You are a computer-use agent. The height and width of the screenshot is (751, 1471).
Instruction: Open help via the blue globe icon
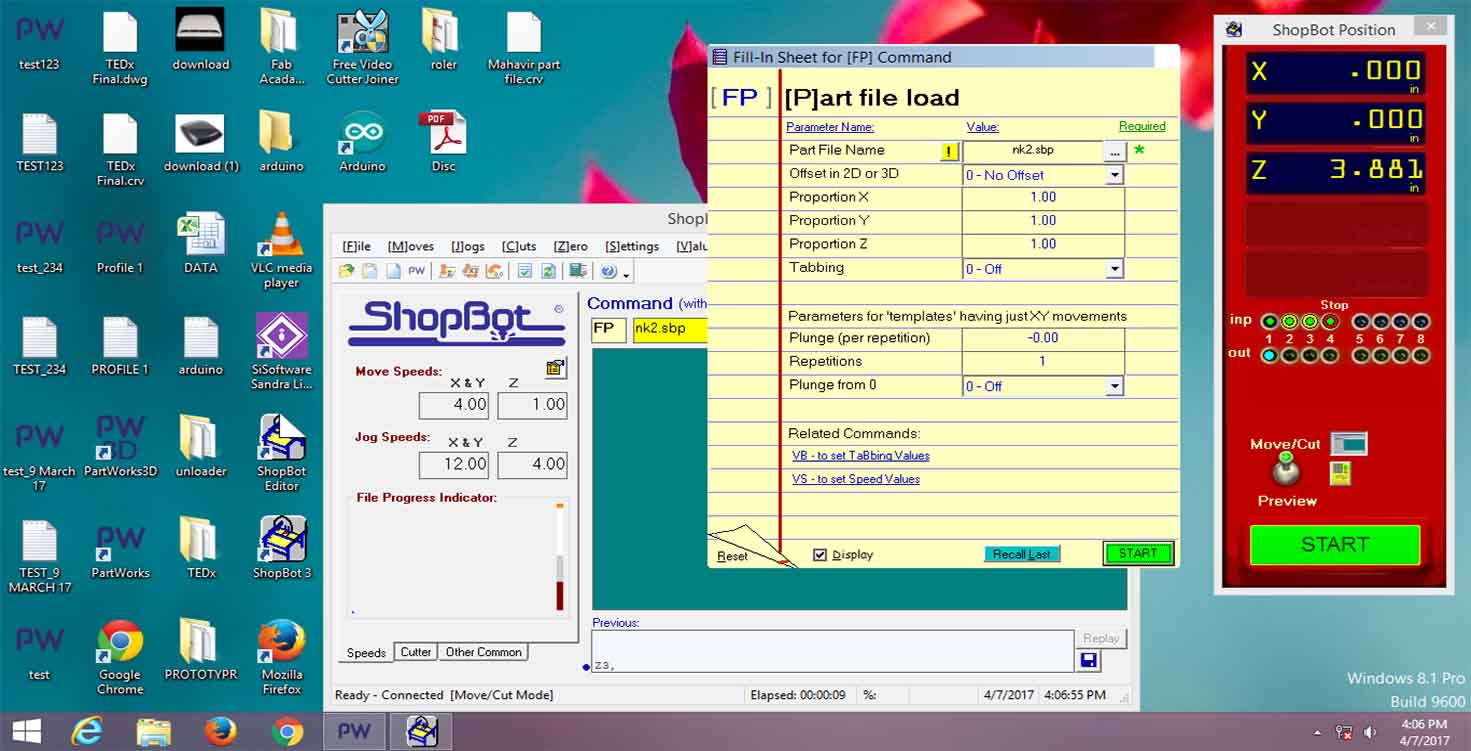[x=608, y=271]
